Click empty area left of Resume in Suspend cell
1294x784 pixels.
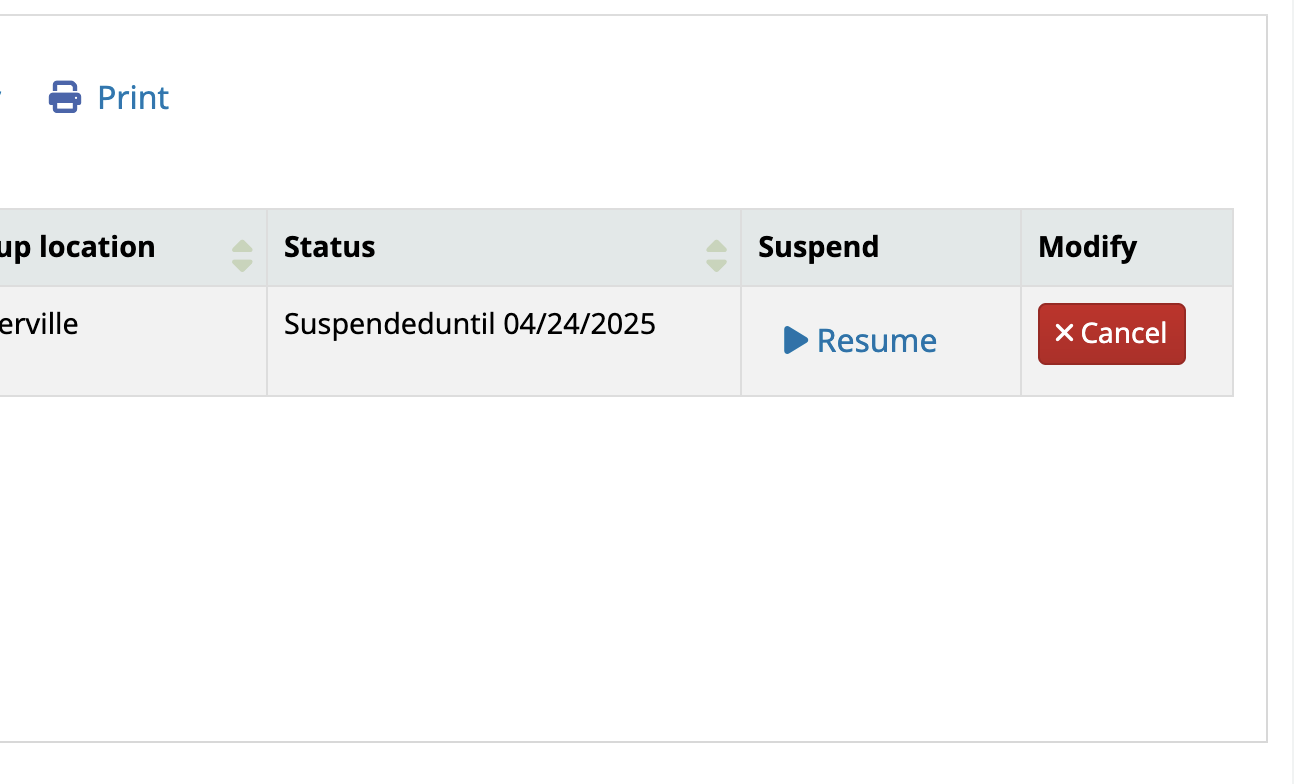coord(762,341)
